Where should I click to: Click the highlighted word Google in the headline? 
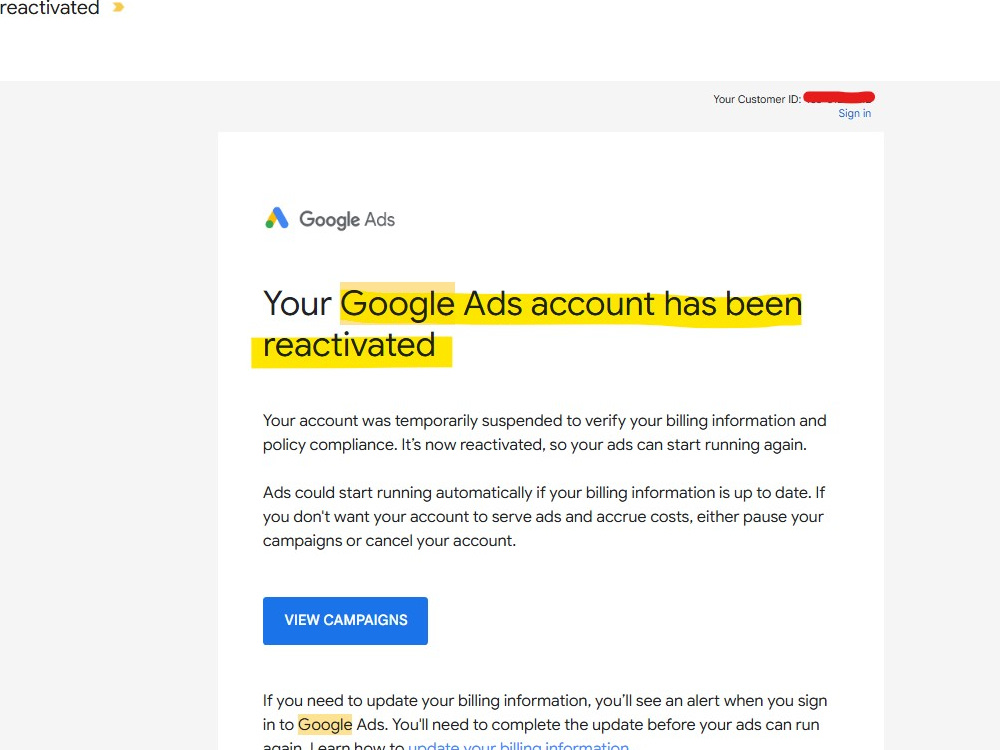[x=397, y=304]
